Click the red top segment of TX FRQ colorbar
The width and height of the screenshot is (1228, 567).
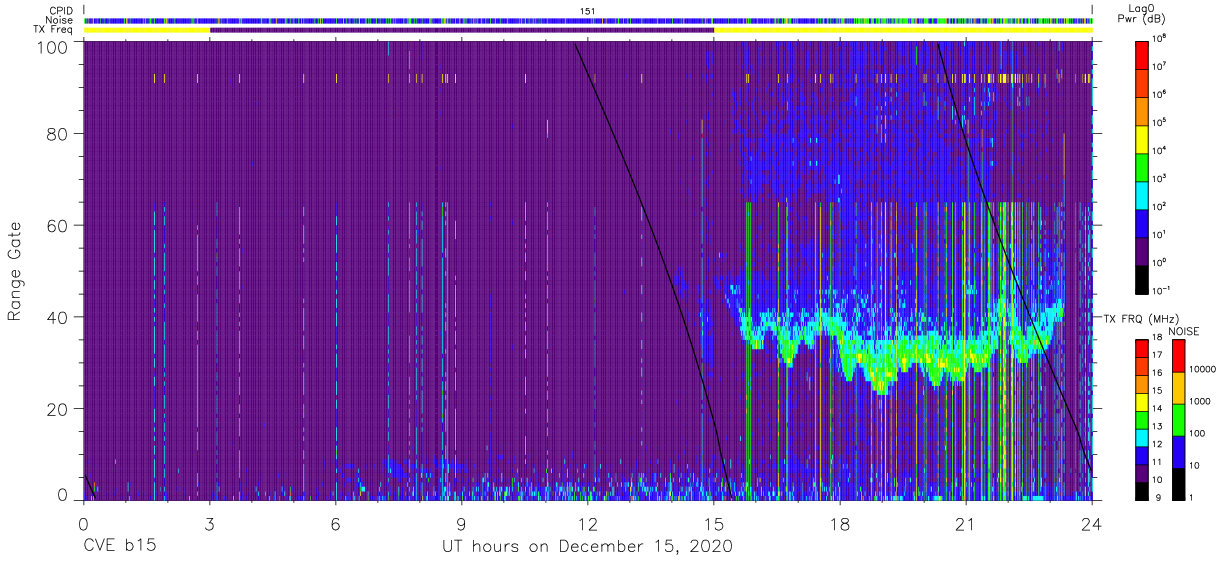pyautogui.click(x=1142, y=348)
